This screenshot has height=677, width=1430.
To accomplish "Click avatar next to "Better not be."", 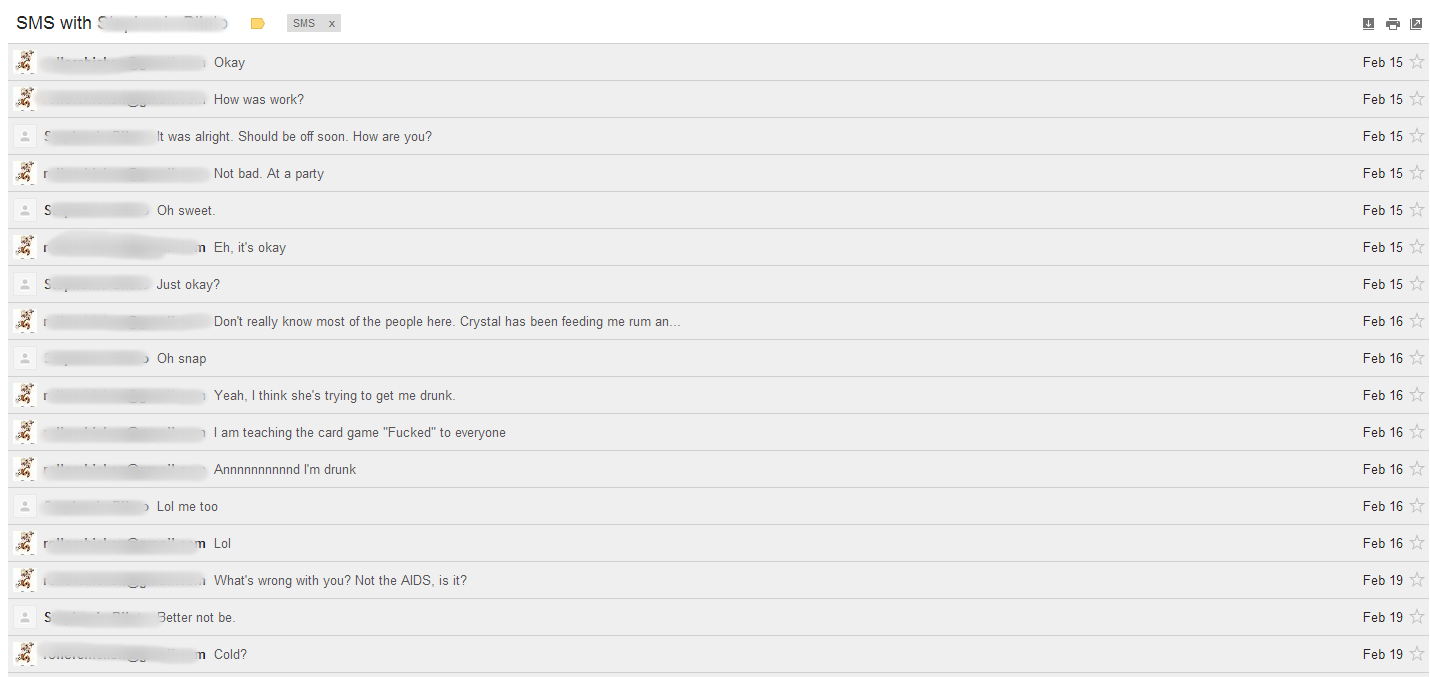I will [x=26, y=617].
